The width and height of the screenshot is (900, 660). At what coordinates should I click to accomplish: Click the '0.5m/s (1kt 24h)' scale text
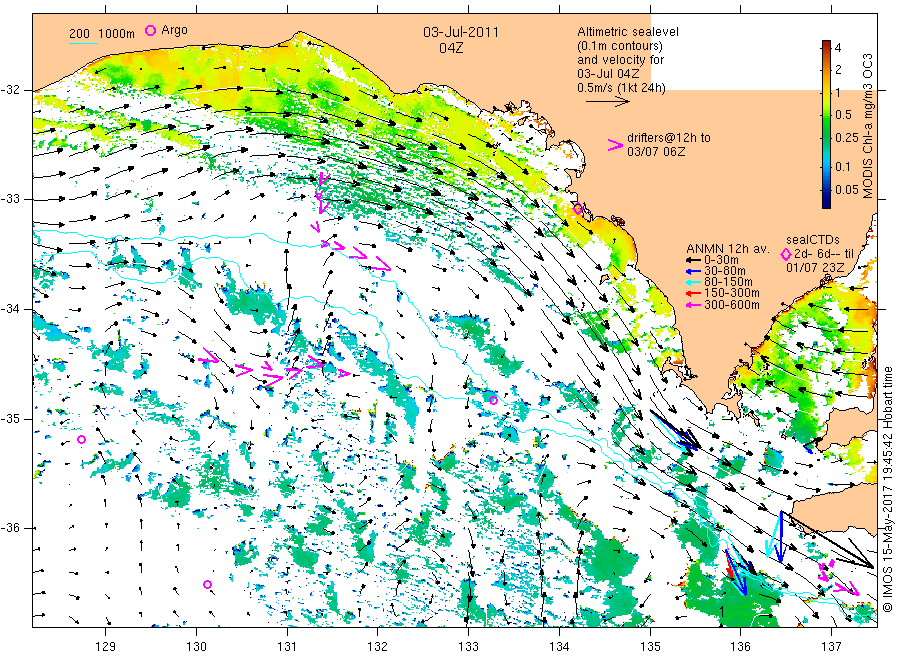622,88
